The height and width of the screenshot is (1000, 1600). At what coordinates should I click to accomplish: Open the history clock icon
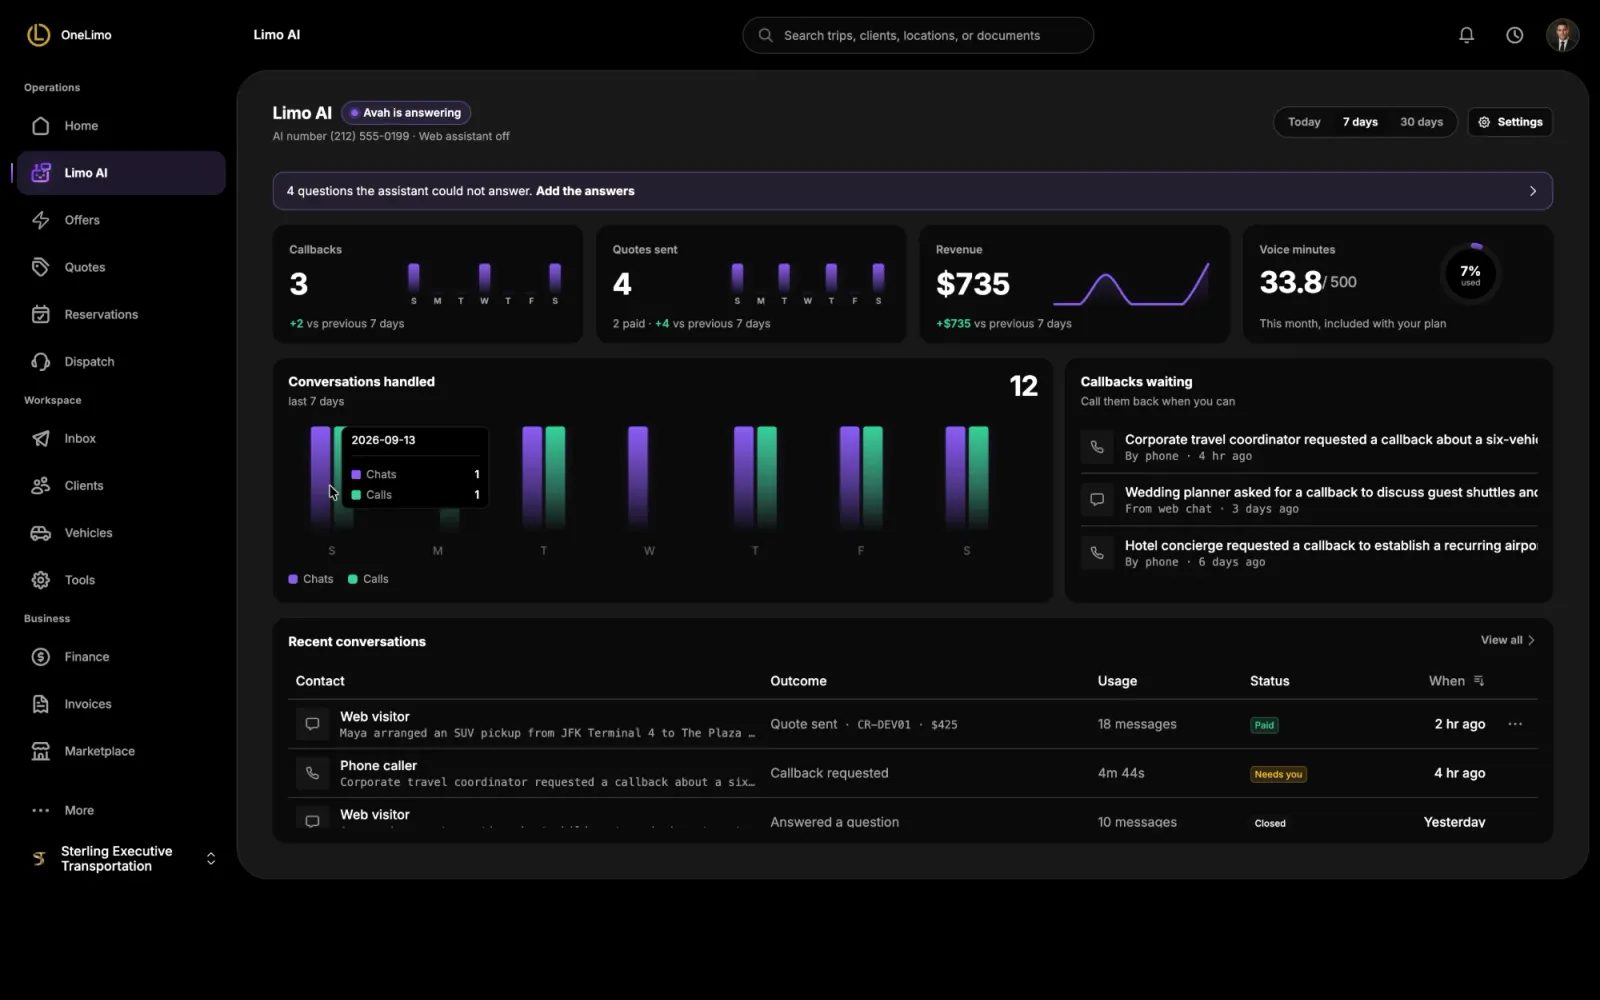point(1514,35)
